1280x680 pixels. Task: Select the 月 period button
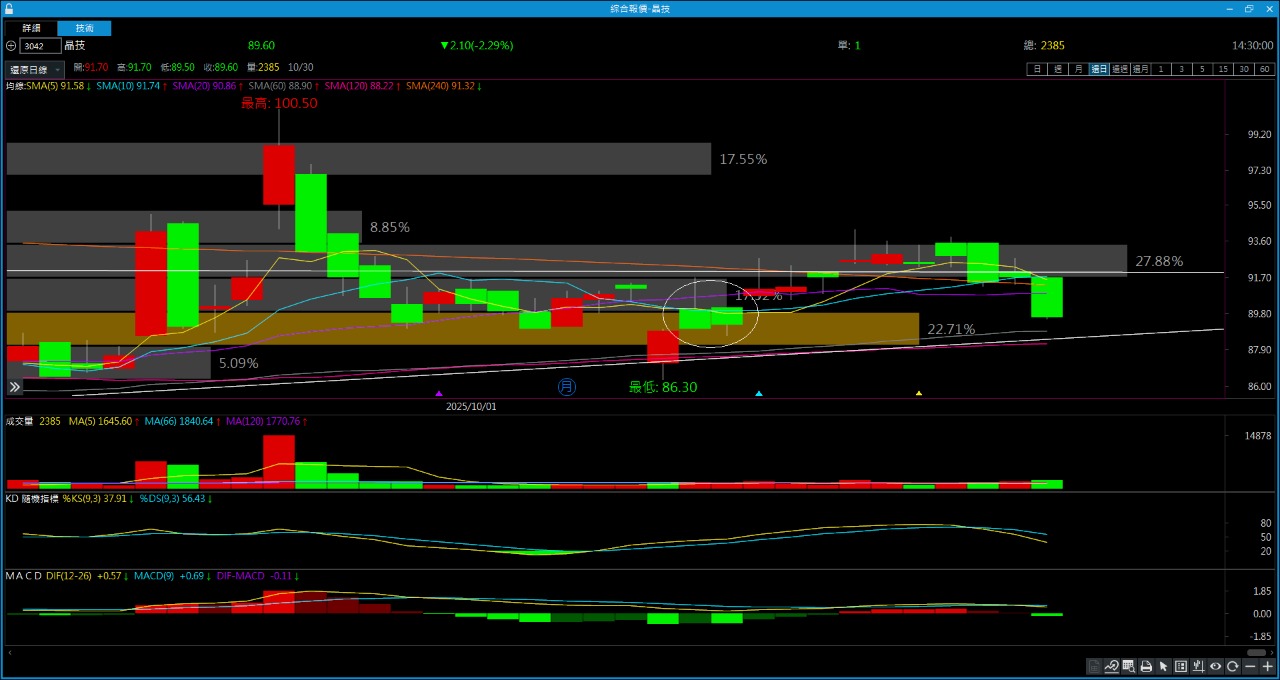pos(1078,69)
